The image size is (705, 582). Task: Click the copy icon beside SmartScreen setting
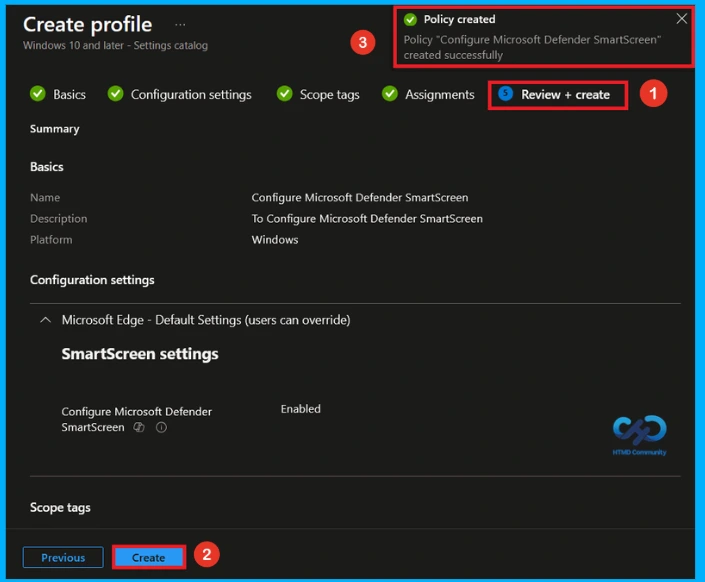pyautogui.click(x=139, y=427)
